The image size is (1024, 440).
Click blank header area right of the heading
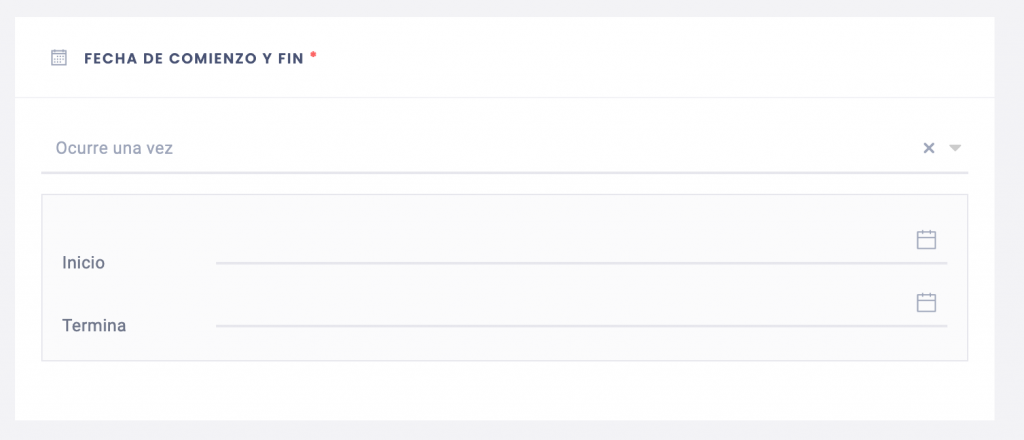click(x=653, y=57)
